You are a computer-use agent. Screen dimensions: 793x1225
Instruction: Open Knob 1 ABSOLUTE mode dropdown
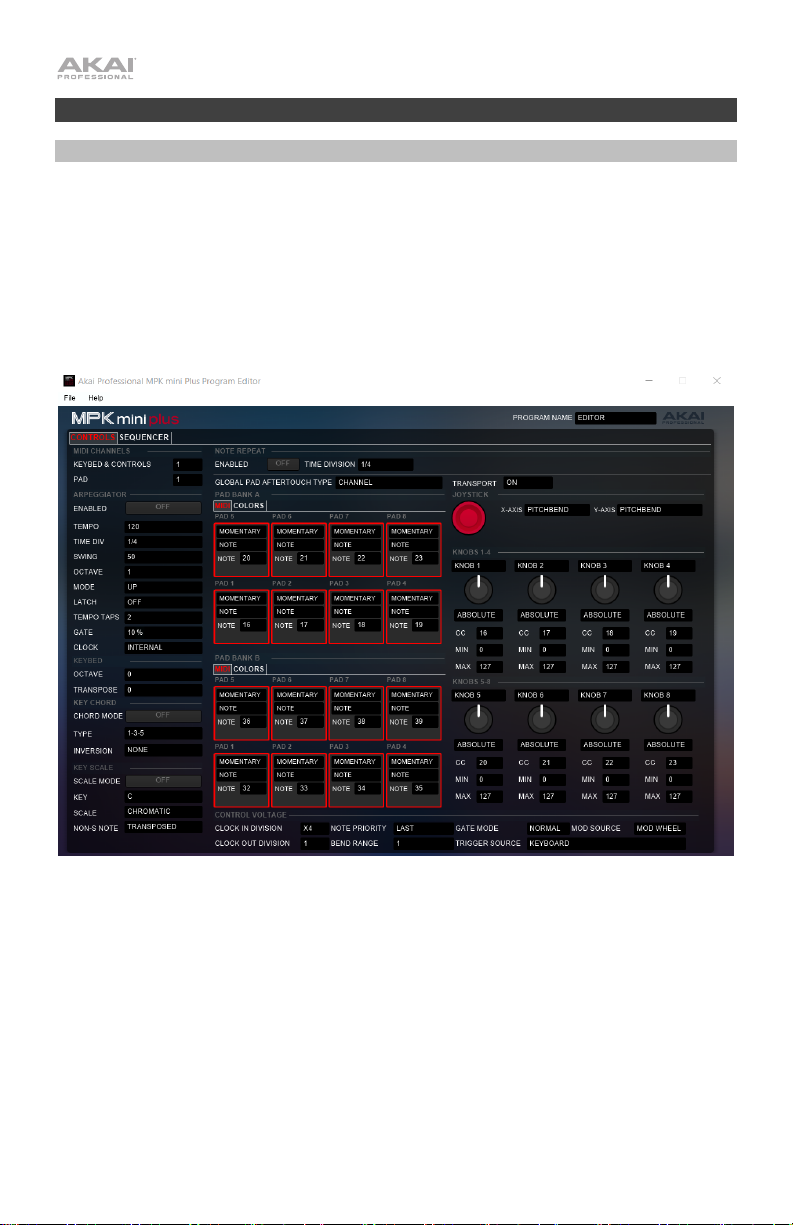coord(479,615)
